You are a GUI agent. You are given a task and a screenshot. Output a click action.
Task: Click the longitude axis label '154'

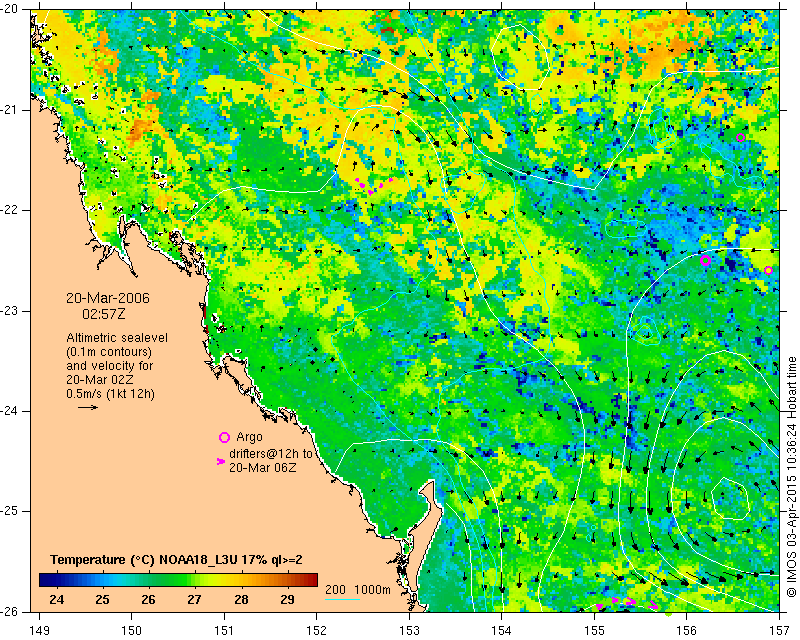pyautogui.click(x=502, y=630)
